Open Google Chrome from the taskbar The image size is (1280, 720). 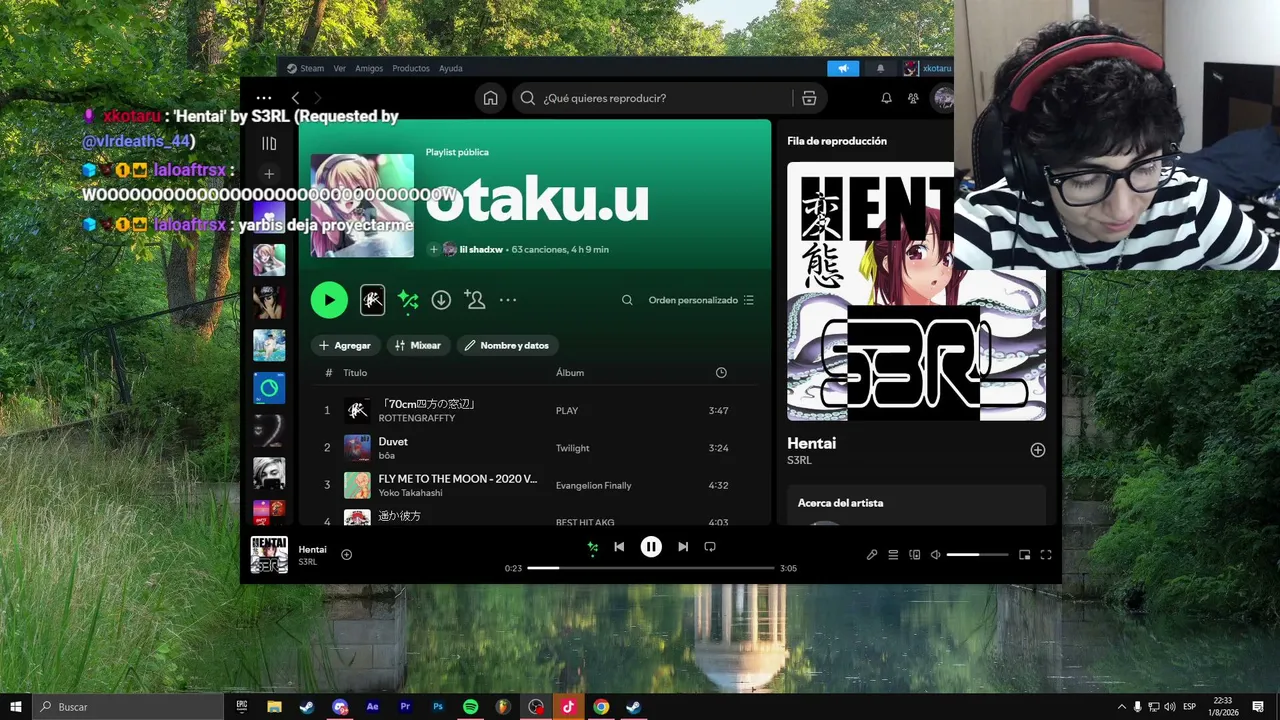pos(601,707)
